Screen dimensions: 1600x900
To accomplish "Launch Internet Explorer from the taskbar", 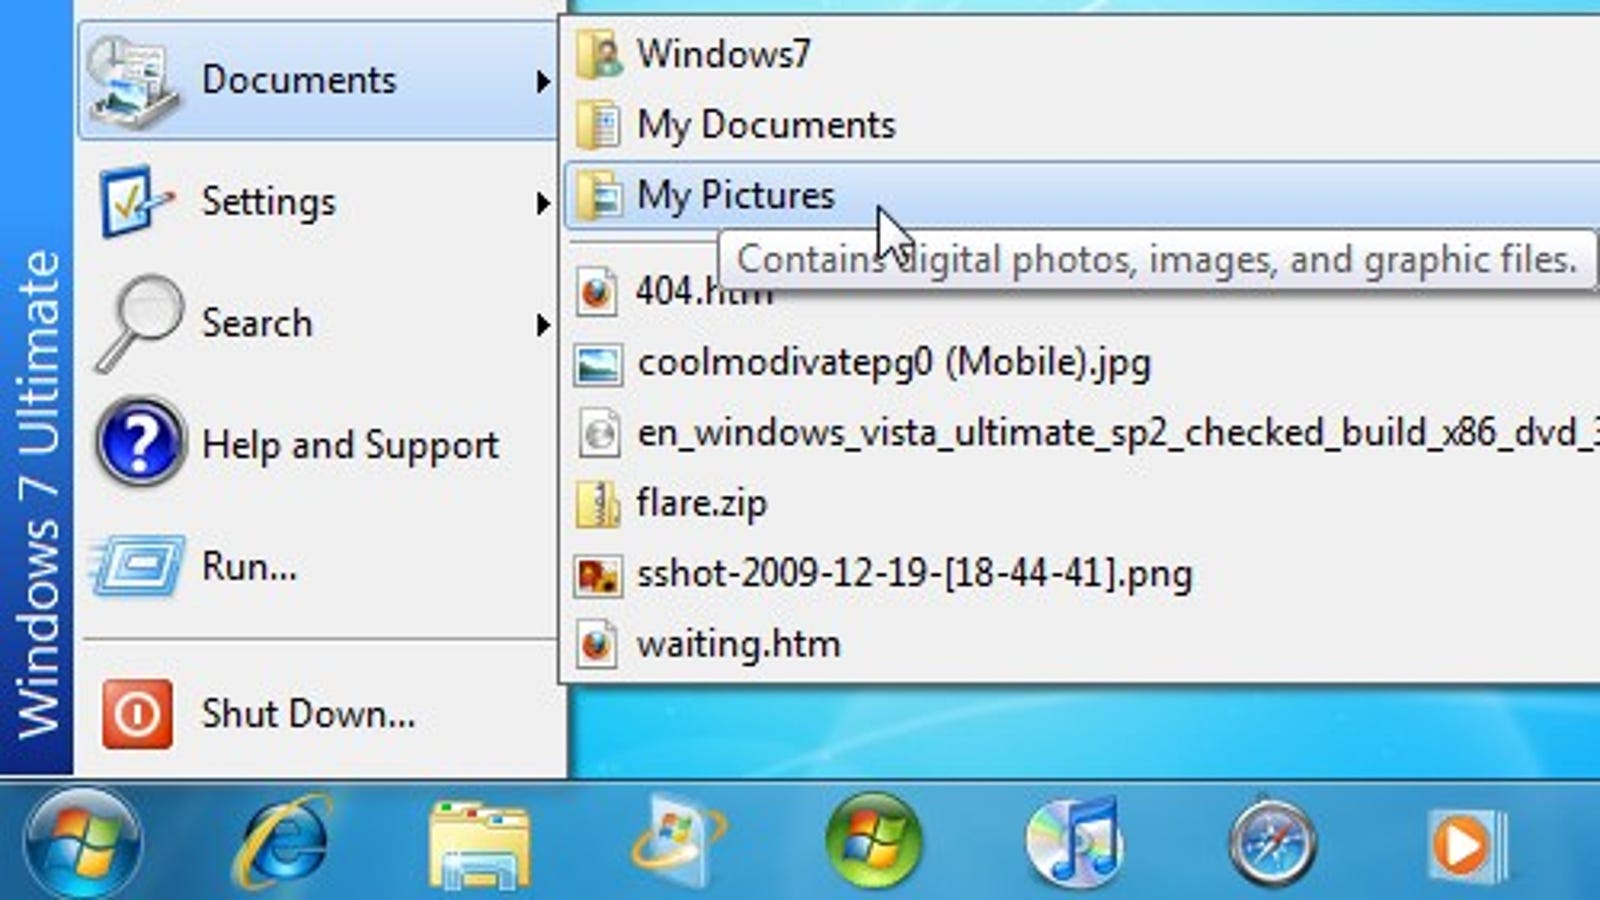I will tap(282, 842).
